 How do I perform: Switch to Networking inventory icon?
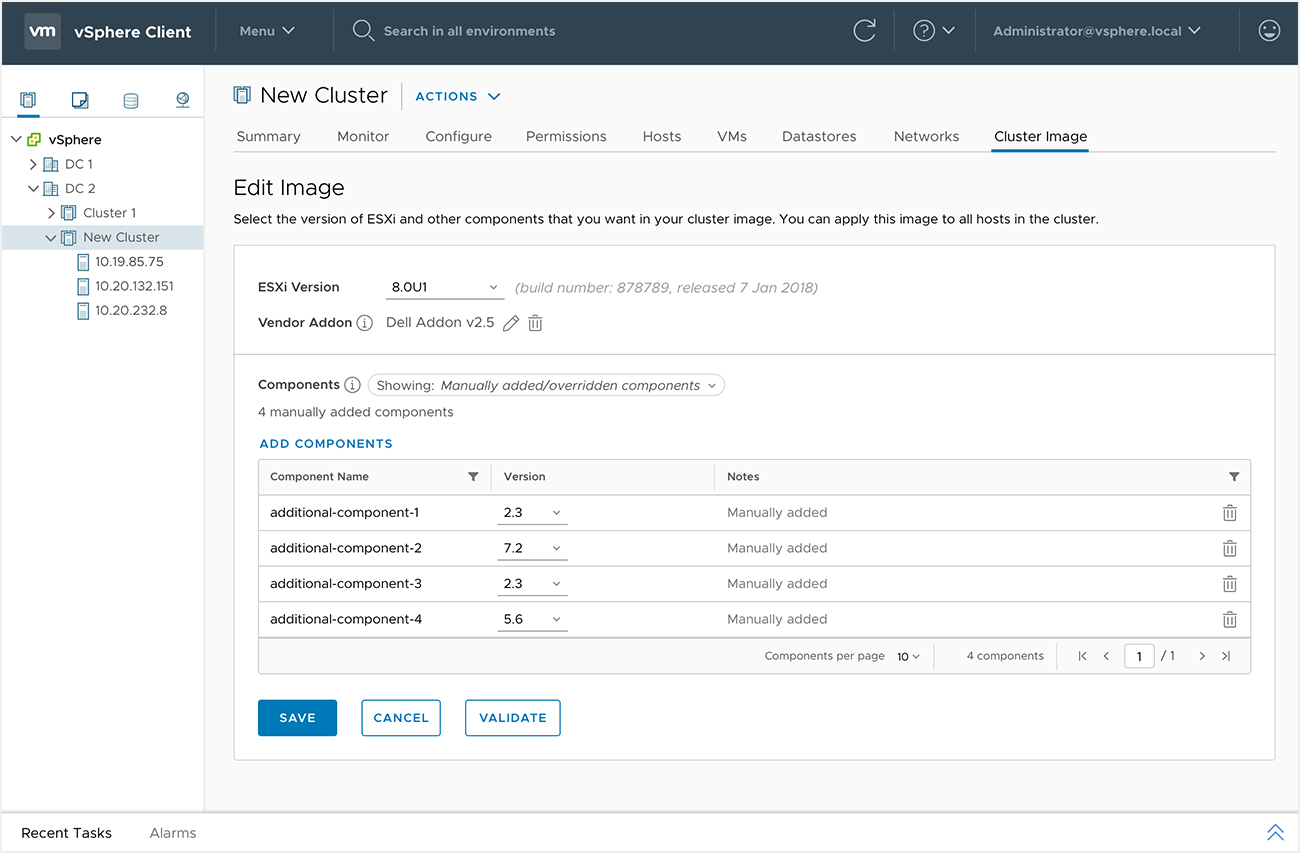(182, 100)
